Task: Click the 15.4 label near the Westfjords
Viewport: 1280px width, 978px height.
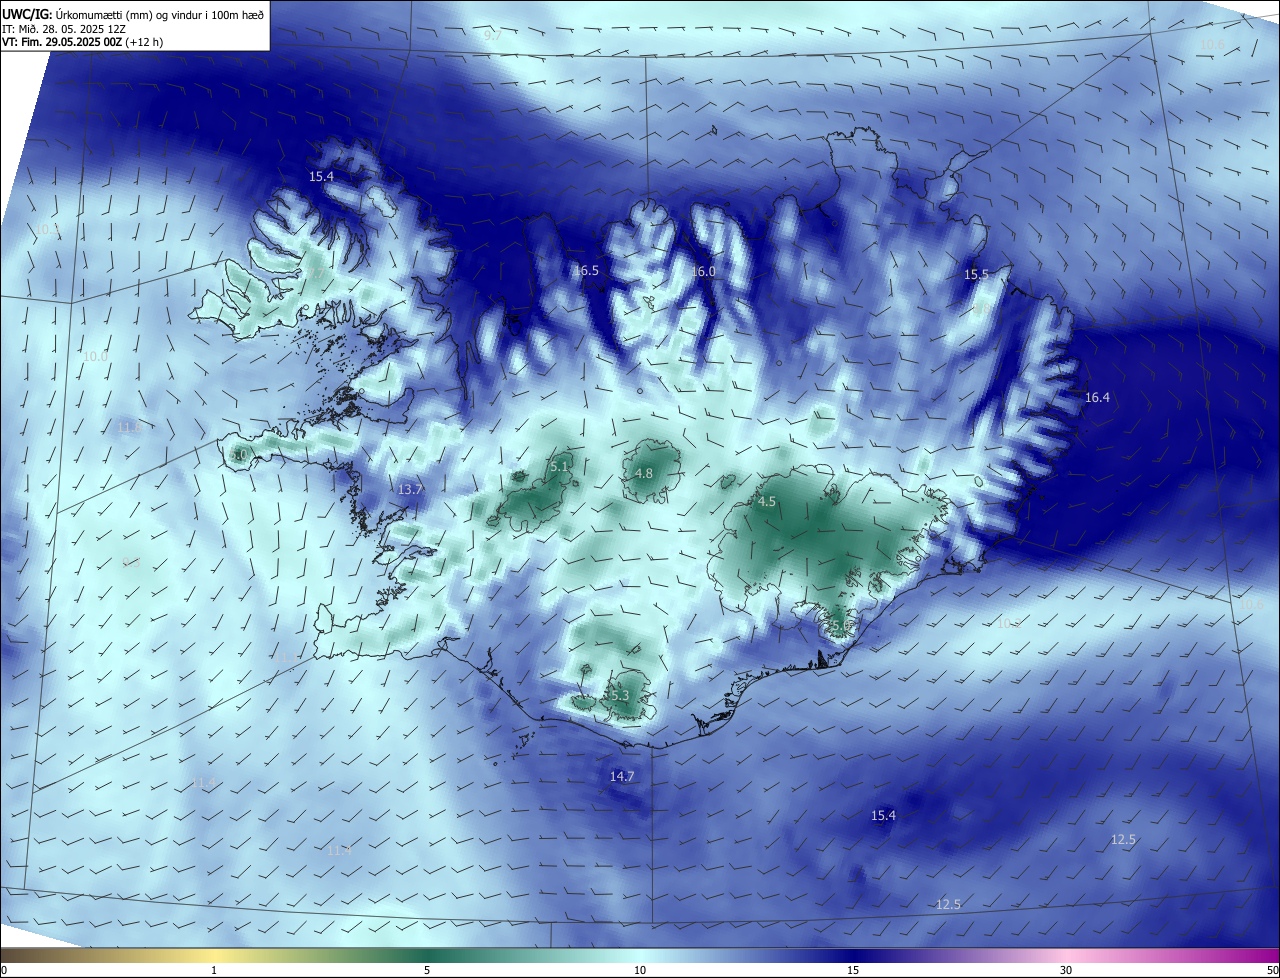Action: coord(321,177)
